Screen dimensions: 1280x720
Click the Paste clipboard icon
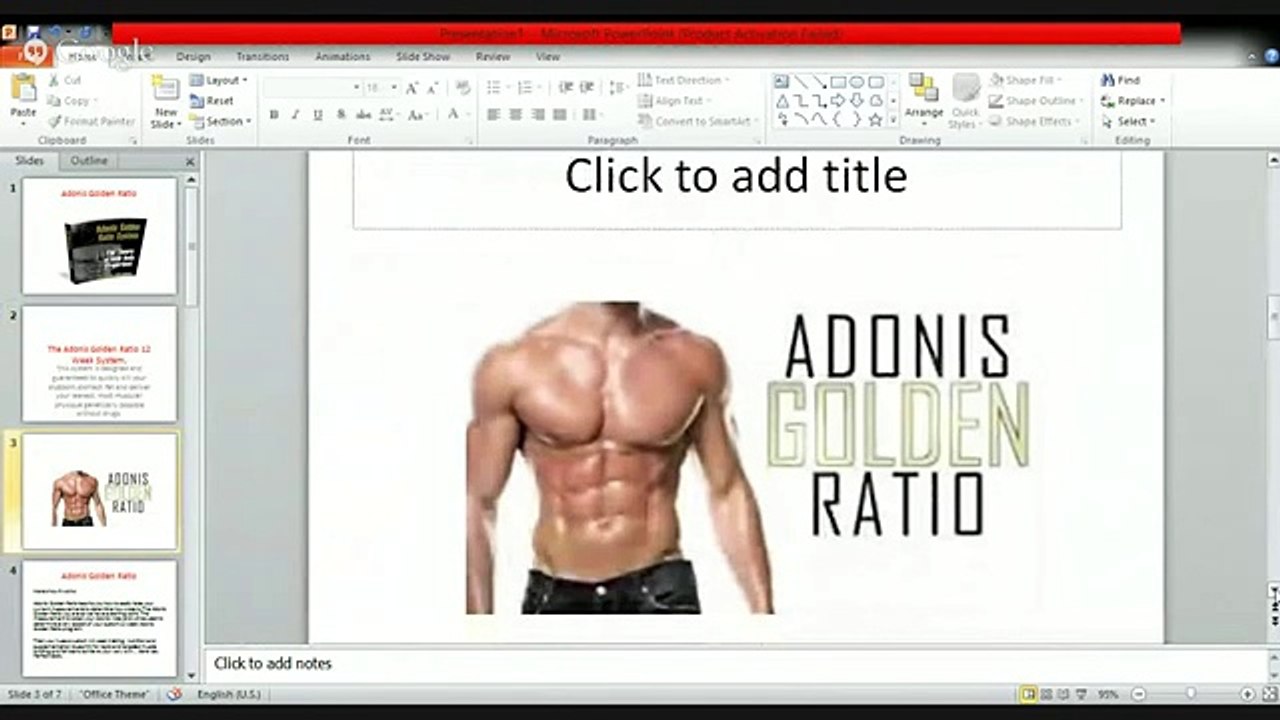[x=23, y=88]
